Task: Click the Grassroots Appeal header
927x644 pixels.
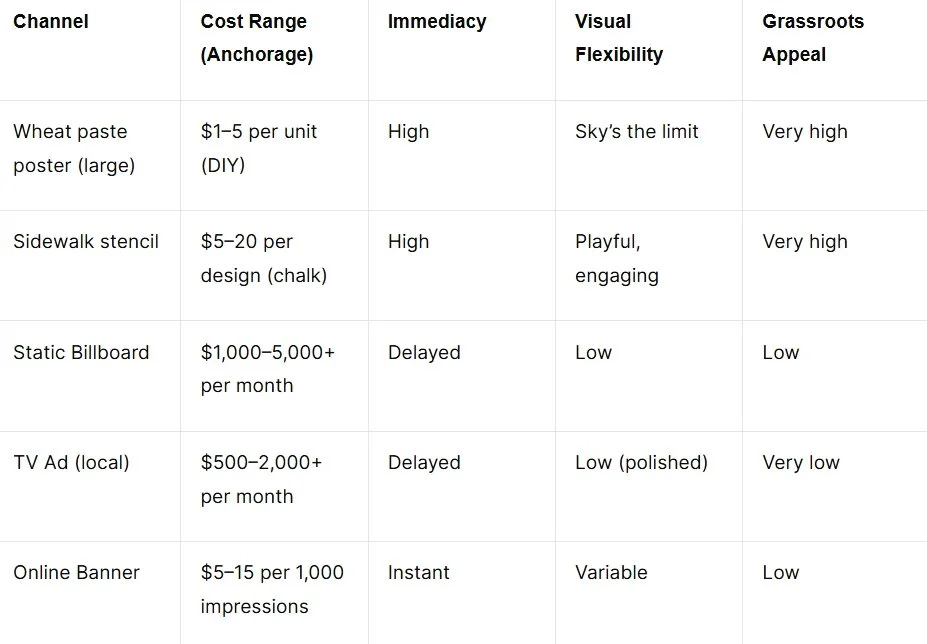Action: [813, 38]
